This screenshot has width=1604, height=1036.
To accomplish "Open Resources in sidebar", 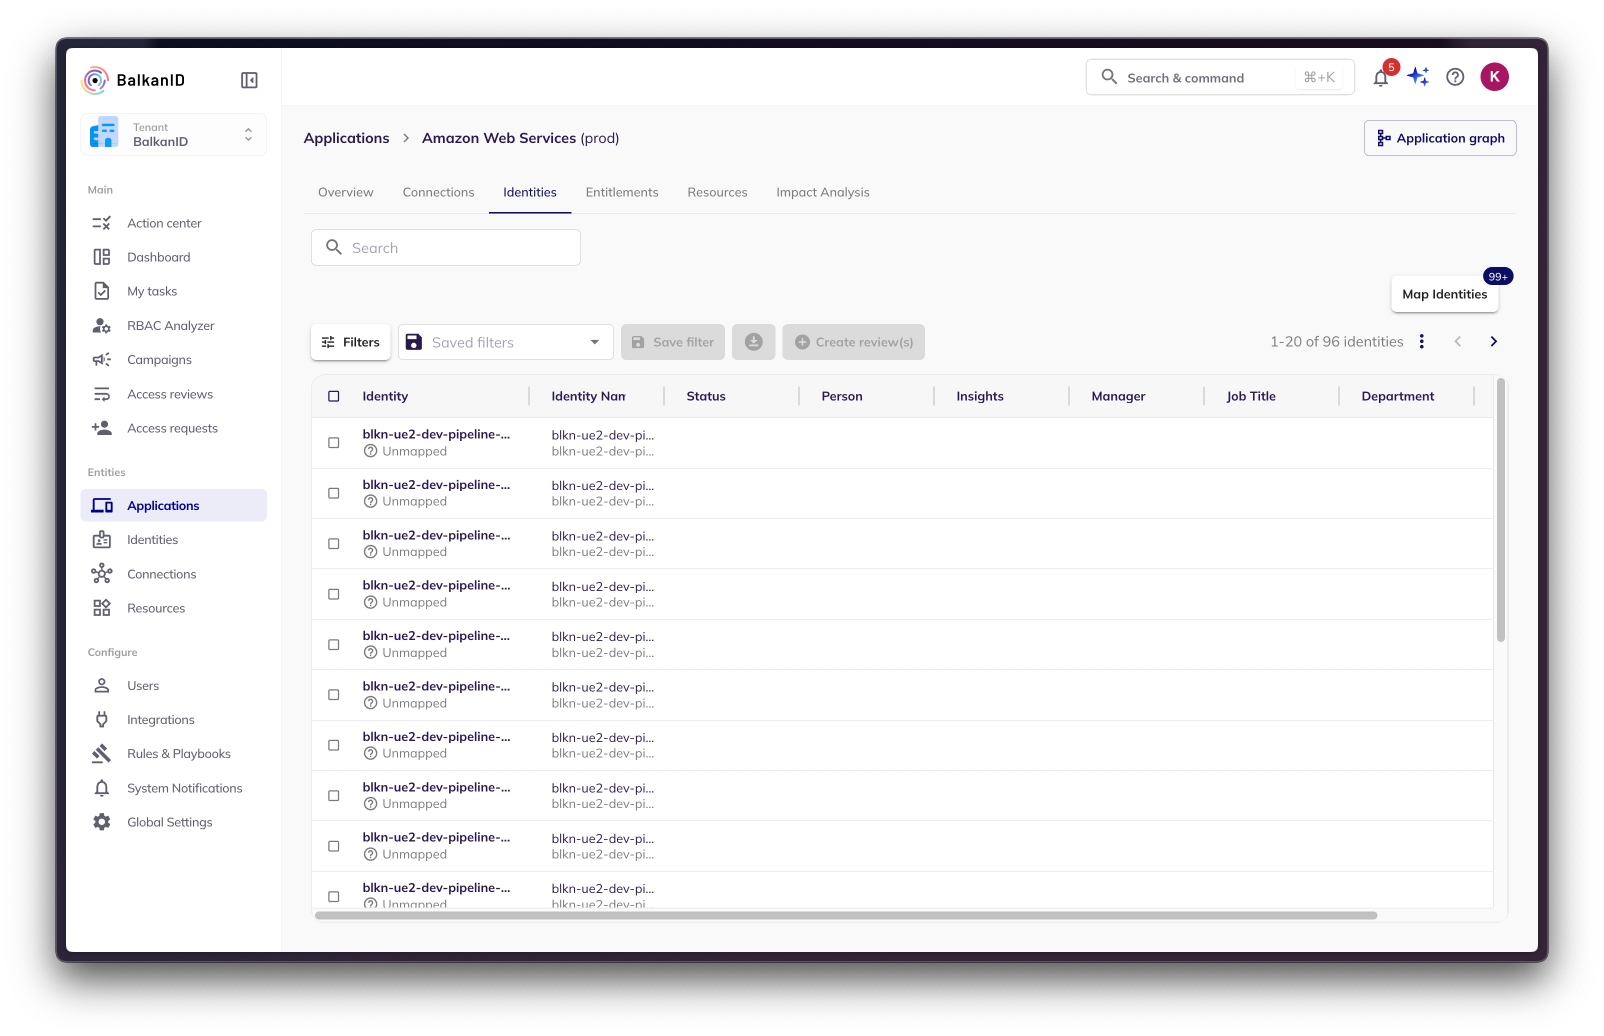I will pos(173,608).
